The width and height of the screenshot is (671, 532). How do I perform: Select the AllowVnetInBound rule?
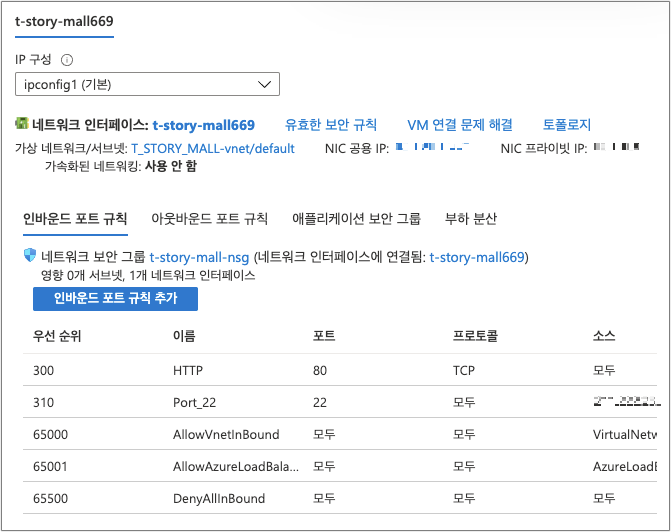pos(226,434)
